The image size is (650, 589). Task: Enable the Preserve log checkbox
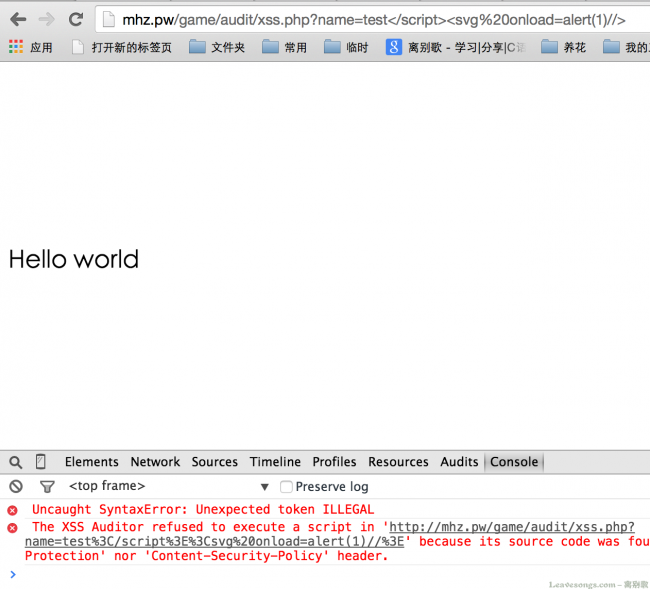click(x=286, y=487)
